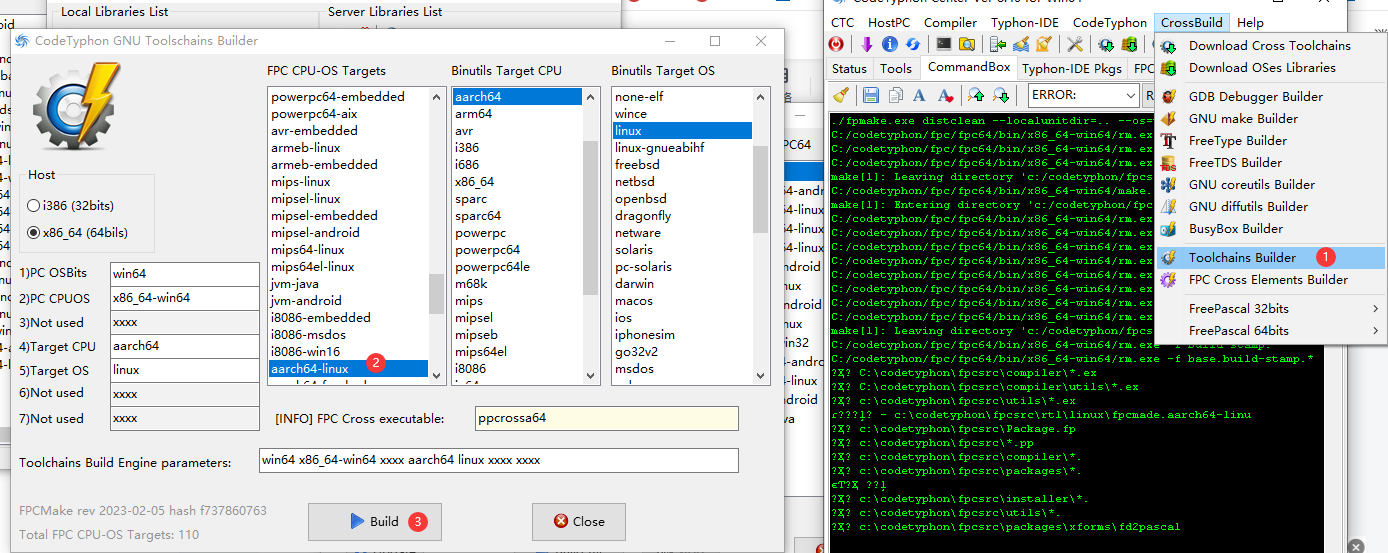Choose FreeTDS Builder menu entry
Screen dimensions: 1388x553
pyautogui.click(x=1270, y=162)
